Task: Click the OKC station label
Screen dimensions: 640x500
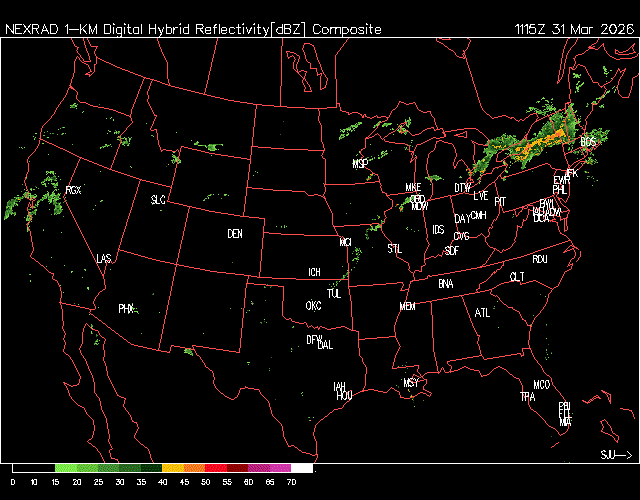Action: click(313, 305)
